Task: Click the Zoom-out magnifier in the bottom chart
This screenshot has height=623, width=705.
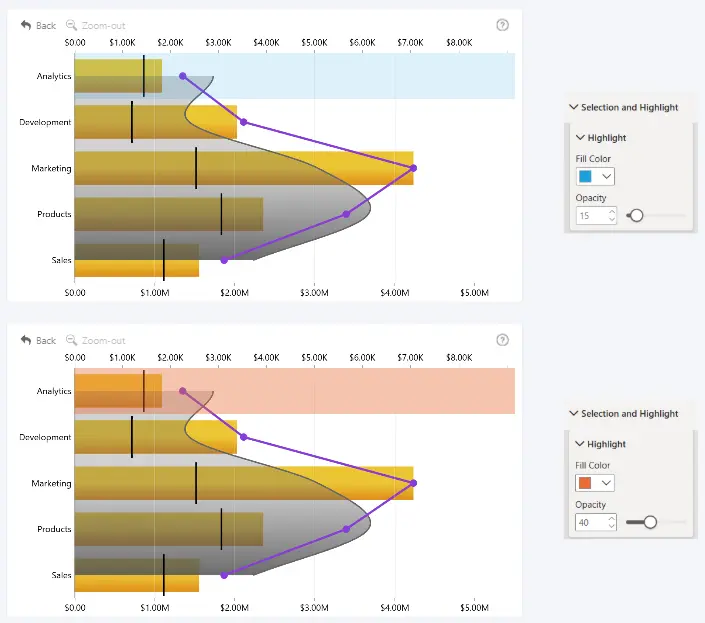Action: (x=71, y=340)
